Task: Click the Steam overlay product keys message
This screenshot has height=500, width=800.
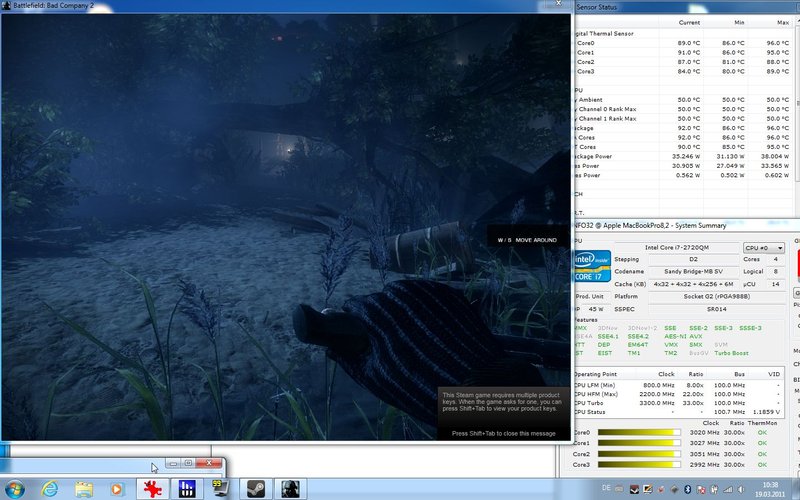Action: coord(502,402)
